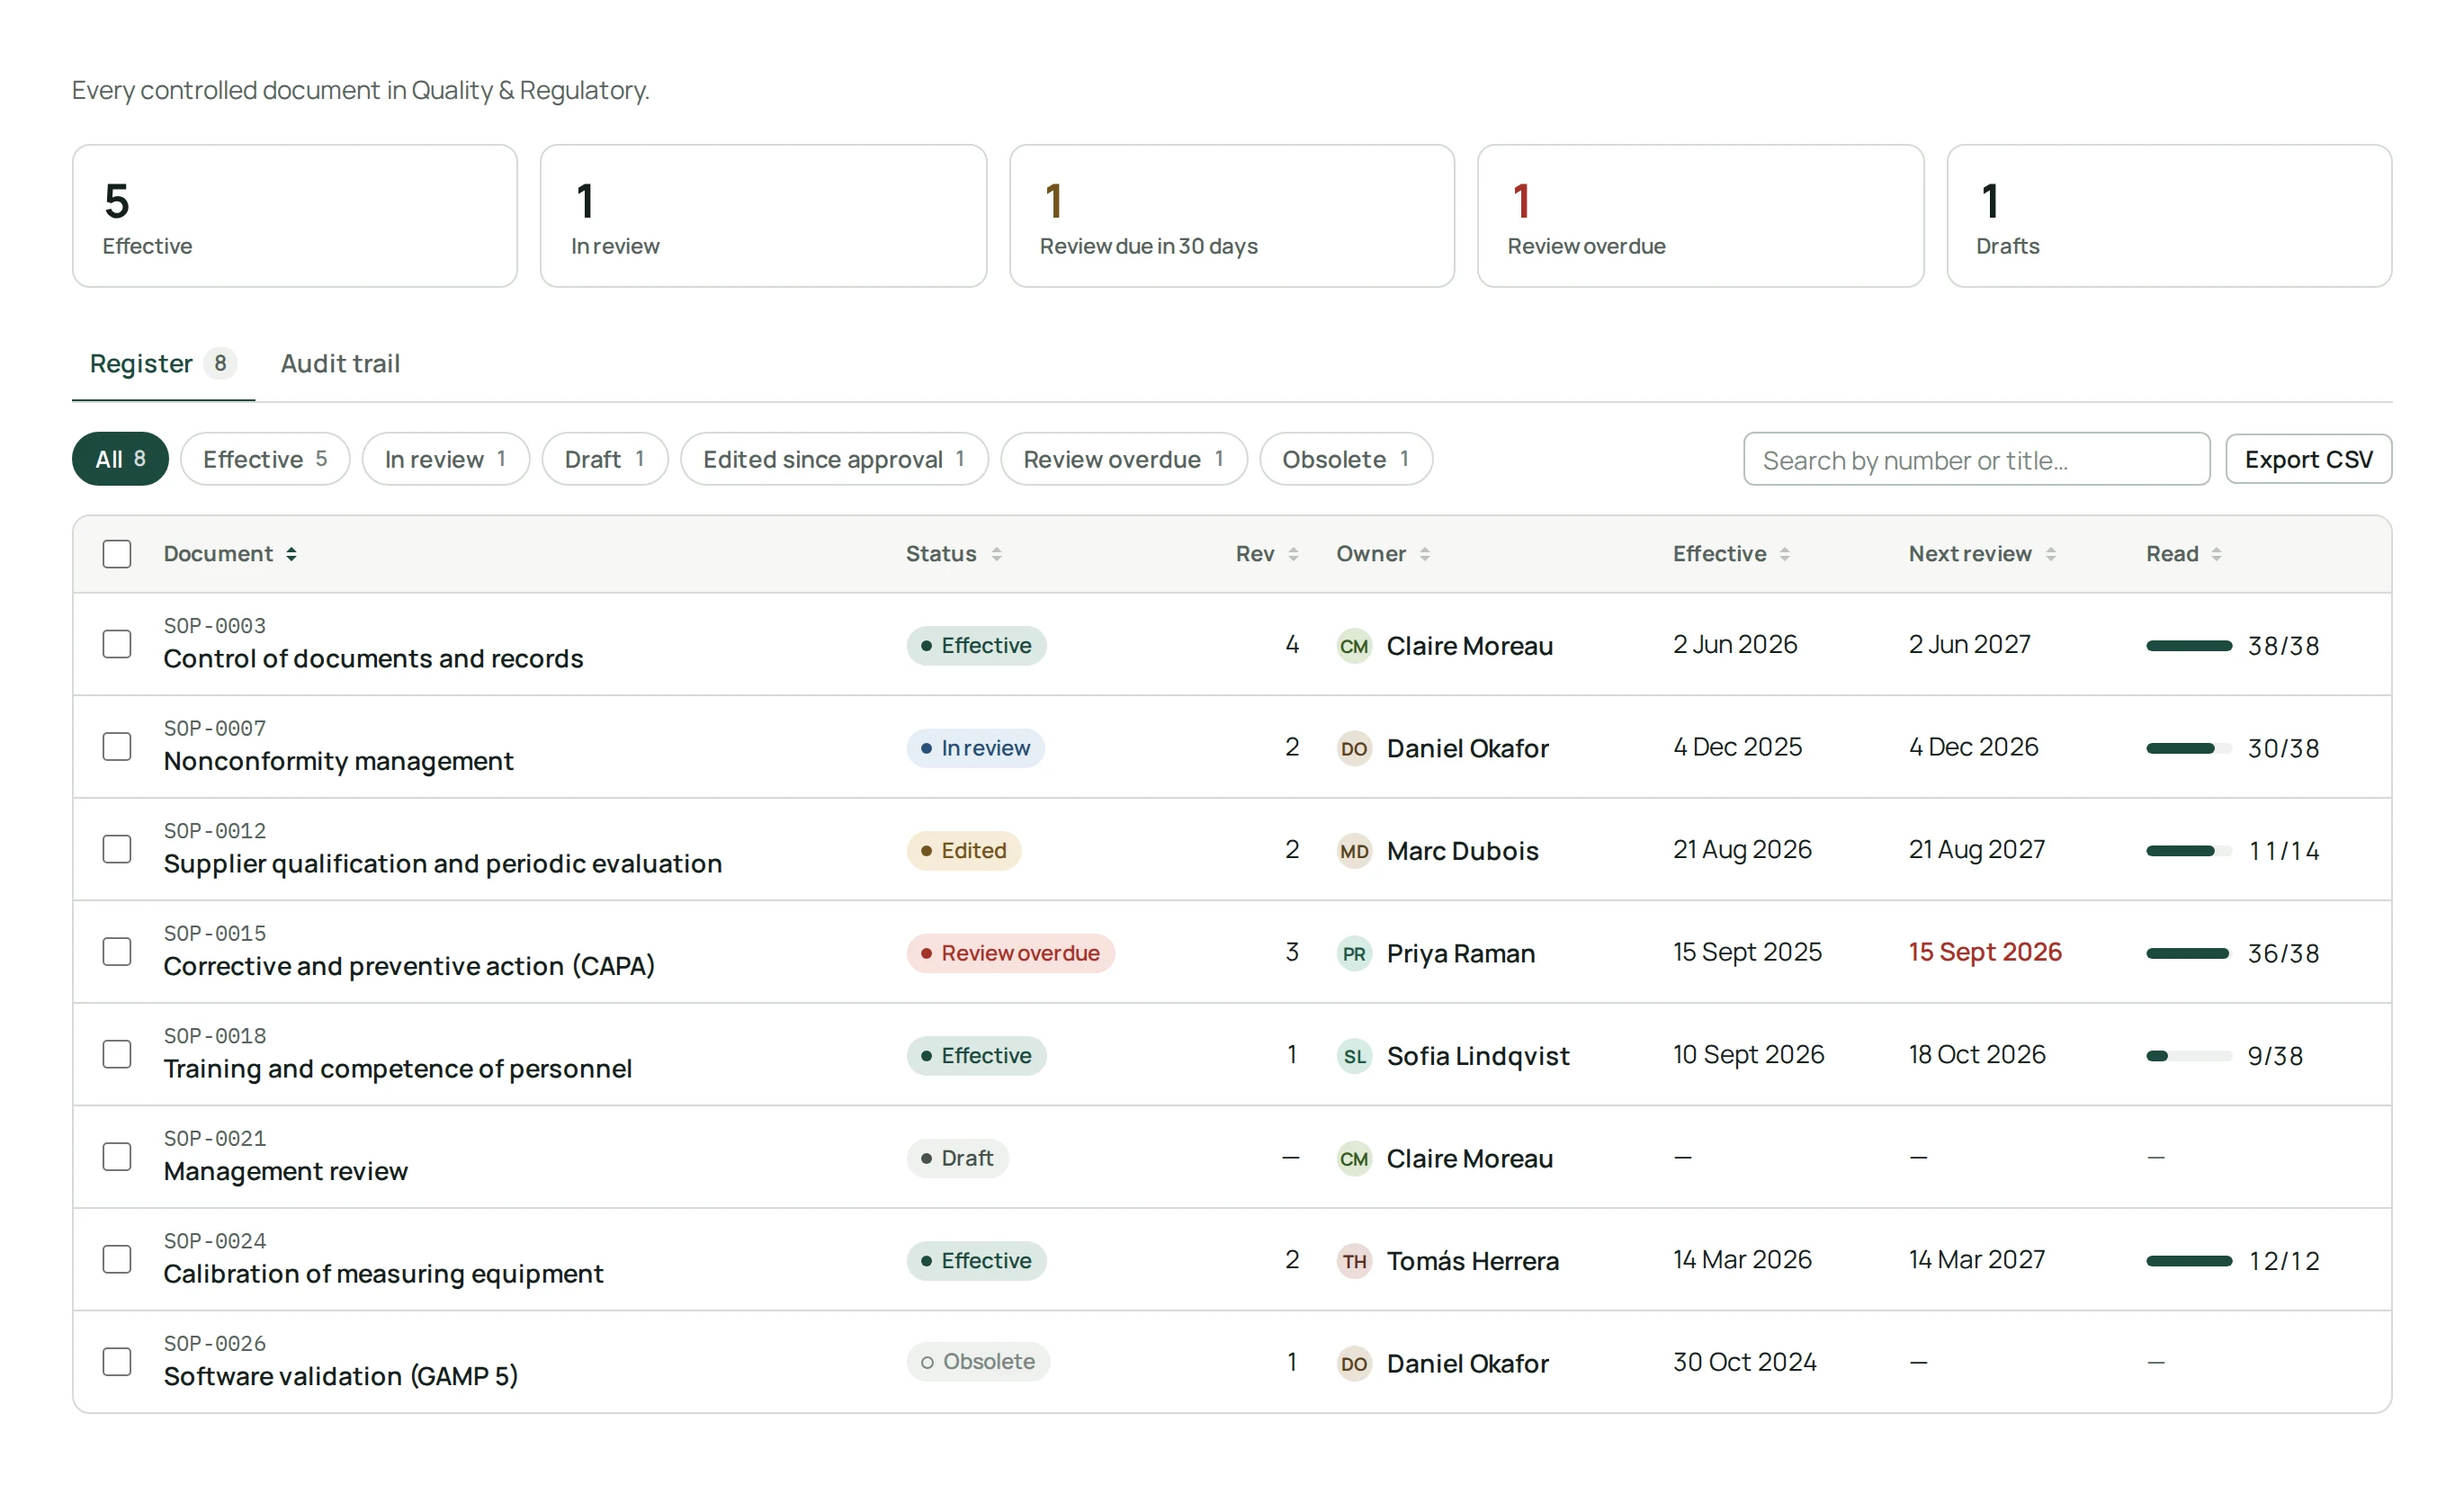The width and height of the screenshot is (2464, 1485).
Task: Toggle the select-all checkbox in header
Action: [x=117, y=554]
